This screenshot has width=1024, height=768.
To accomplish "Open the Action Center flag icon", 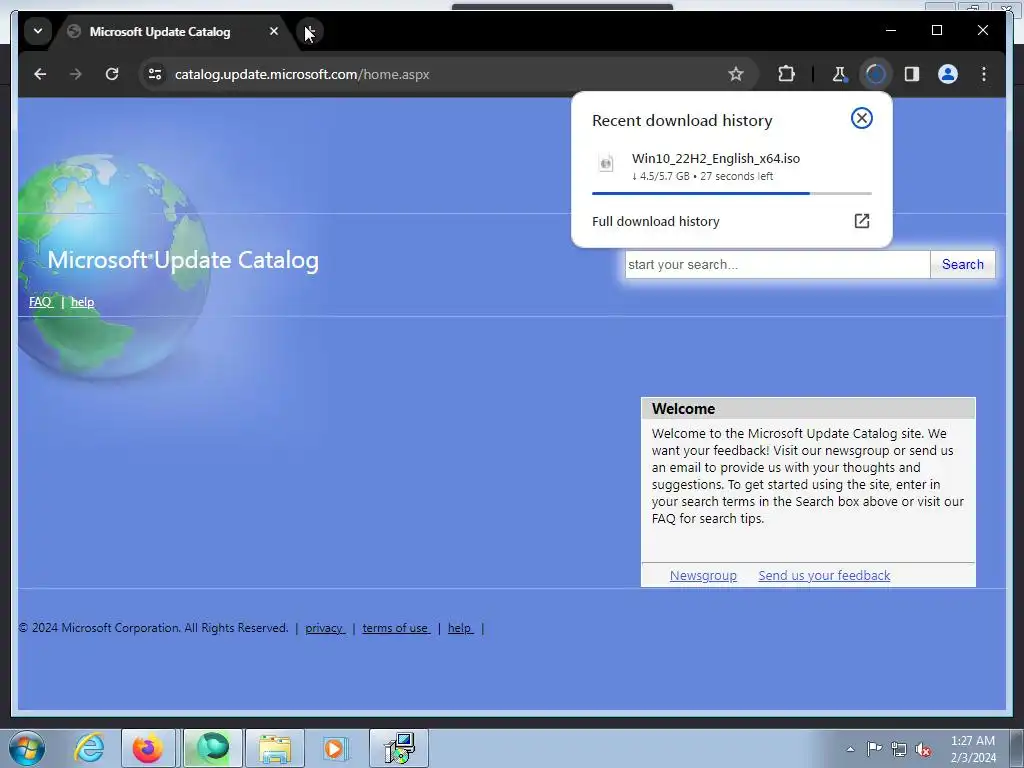I will click(874, 748).
